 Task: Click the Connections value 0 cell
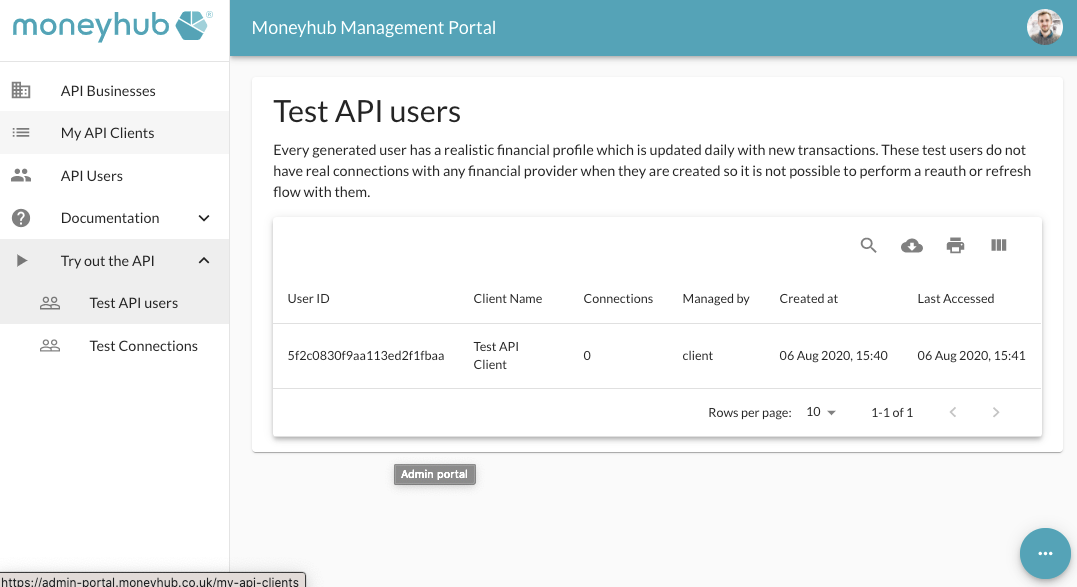[x=587, y=356]
